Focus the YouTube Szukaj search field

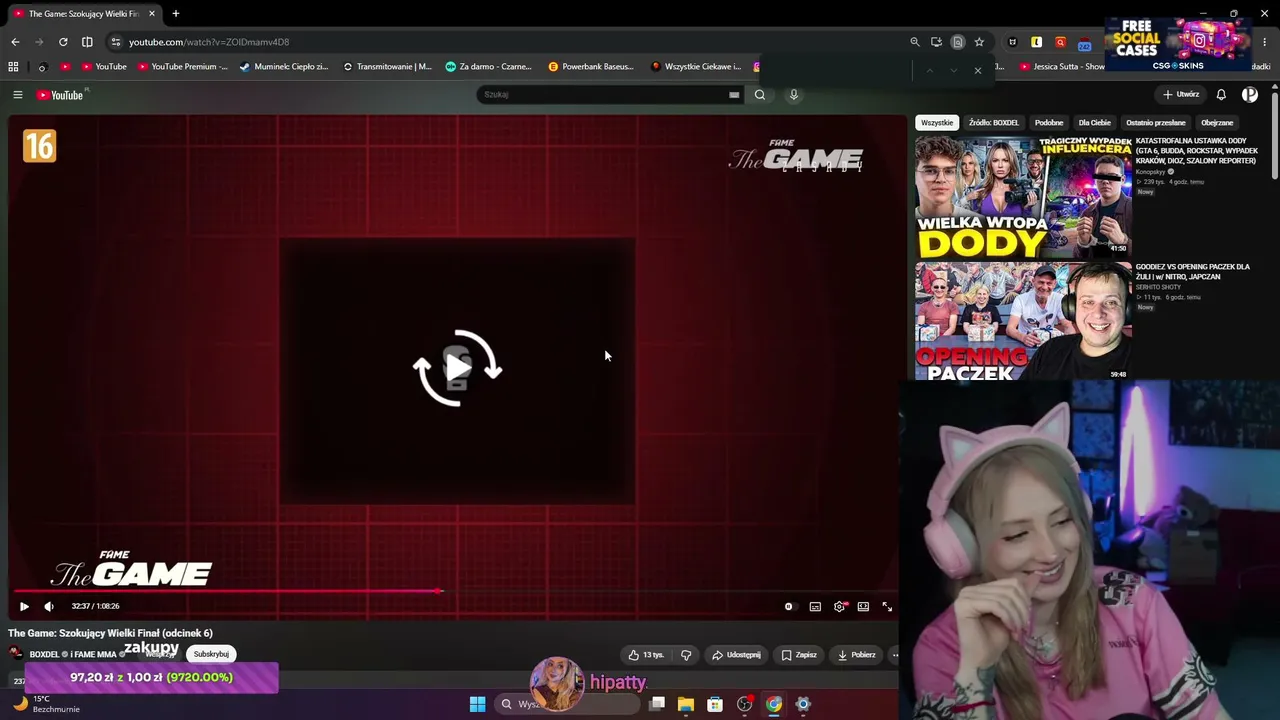(603, 95)
